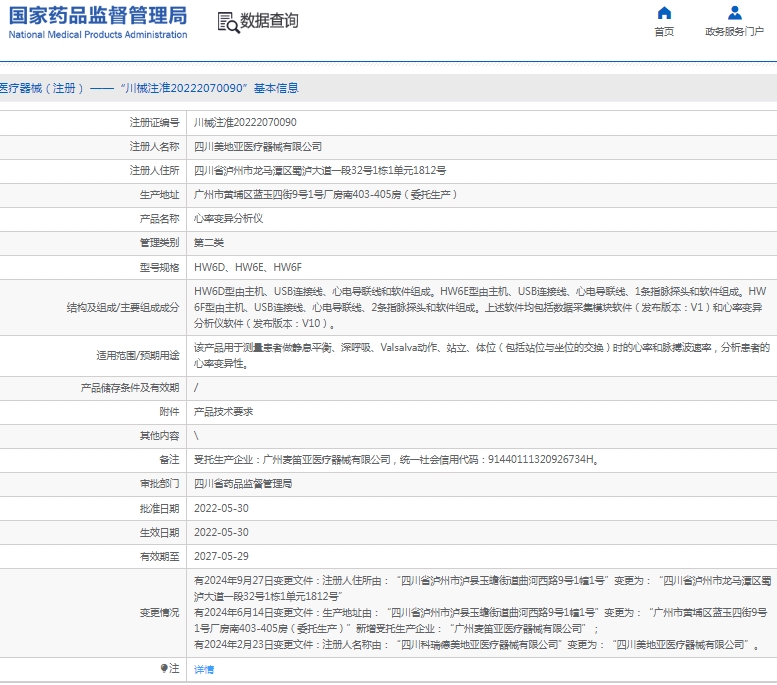This screenshot has height=685, width=777.
Task: Click National Medical Products Administration text
Action: click(98, 35)
